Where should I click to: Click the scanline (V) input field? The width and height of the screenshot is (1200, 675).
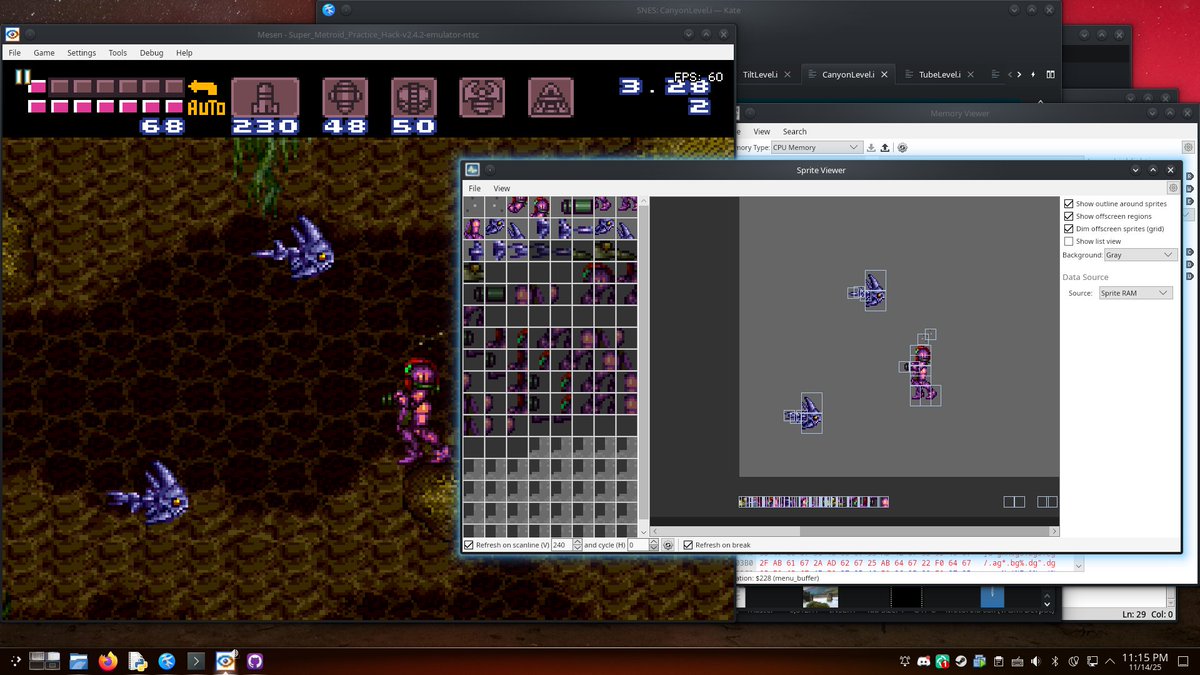[562, 545]
